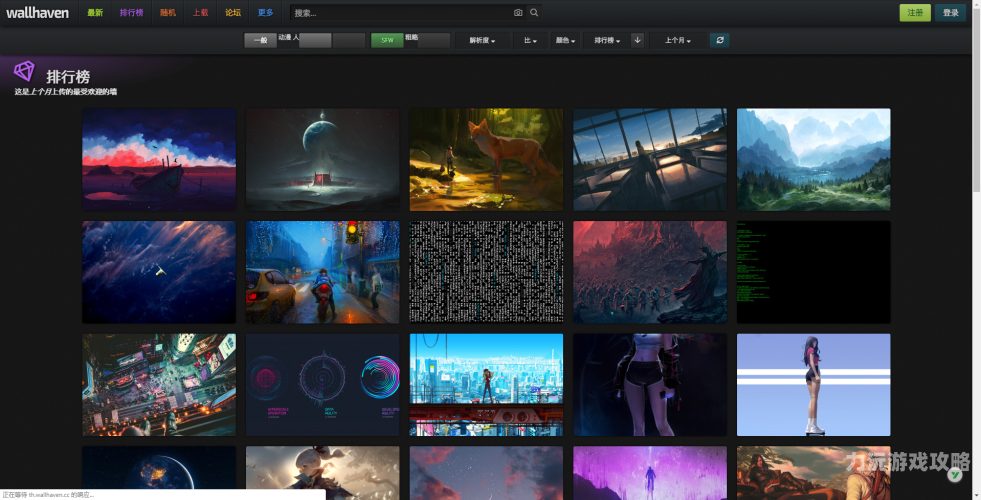Expand the 比 ratio dropdown

pyautogui.click(x=531, y=41)
